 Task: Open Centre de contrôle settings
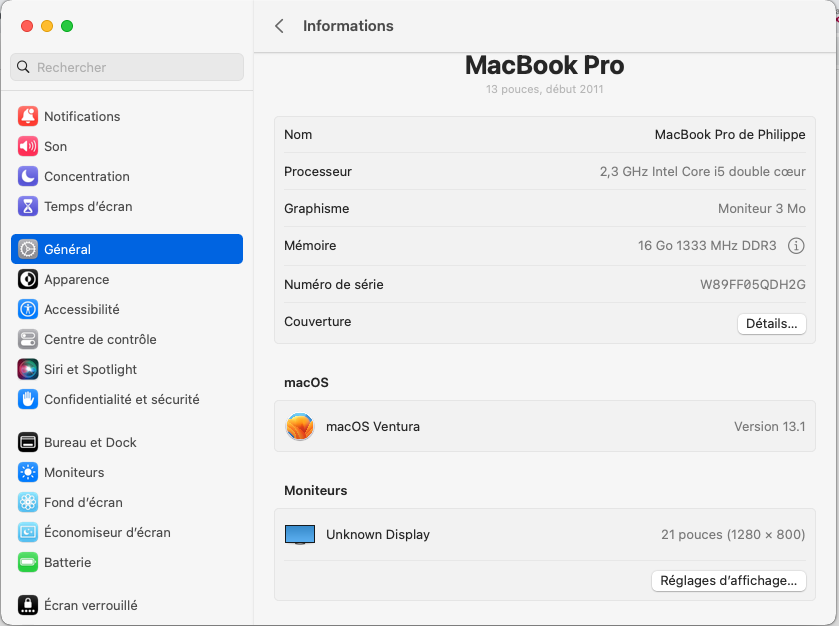(127, 339)
